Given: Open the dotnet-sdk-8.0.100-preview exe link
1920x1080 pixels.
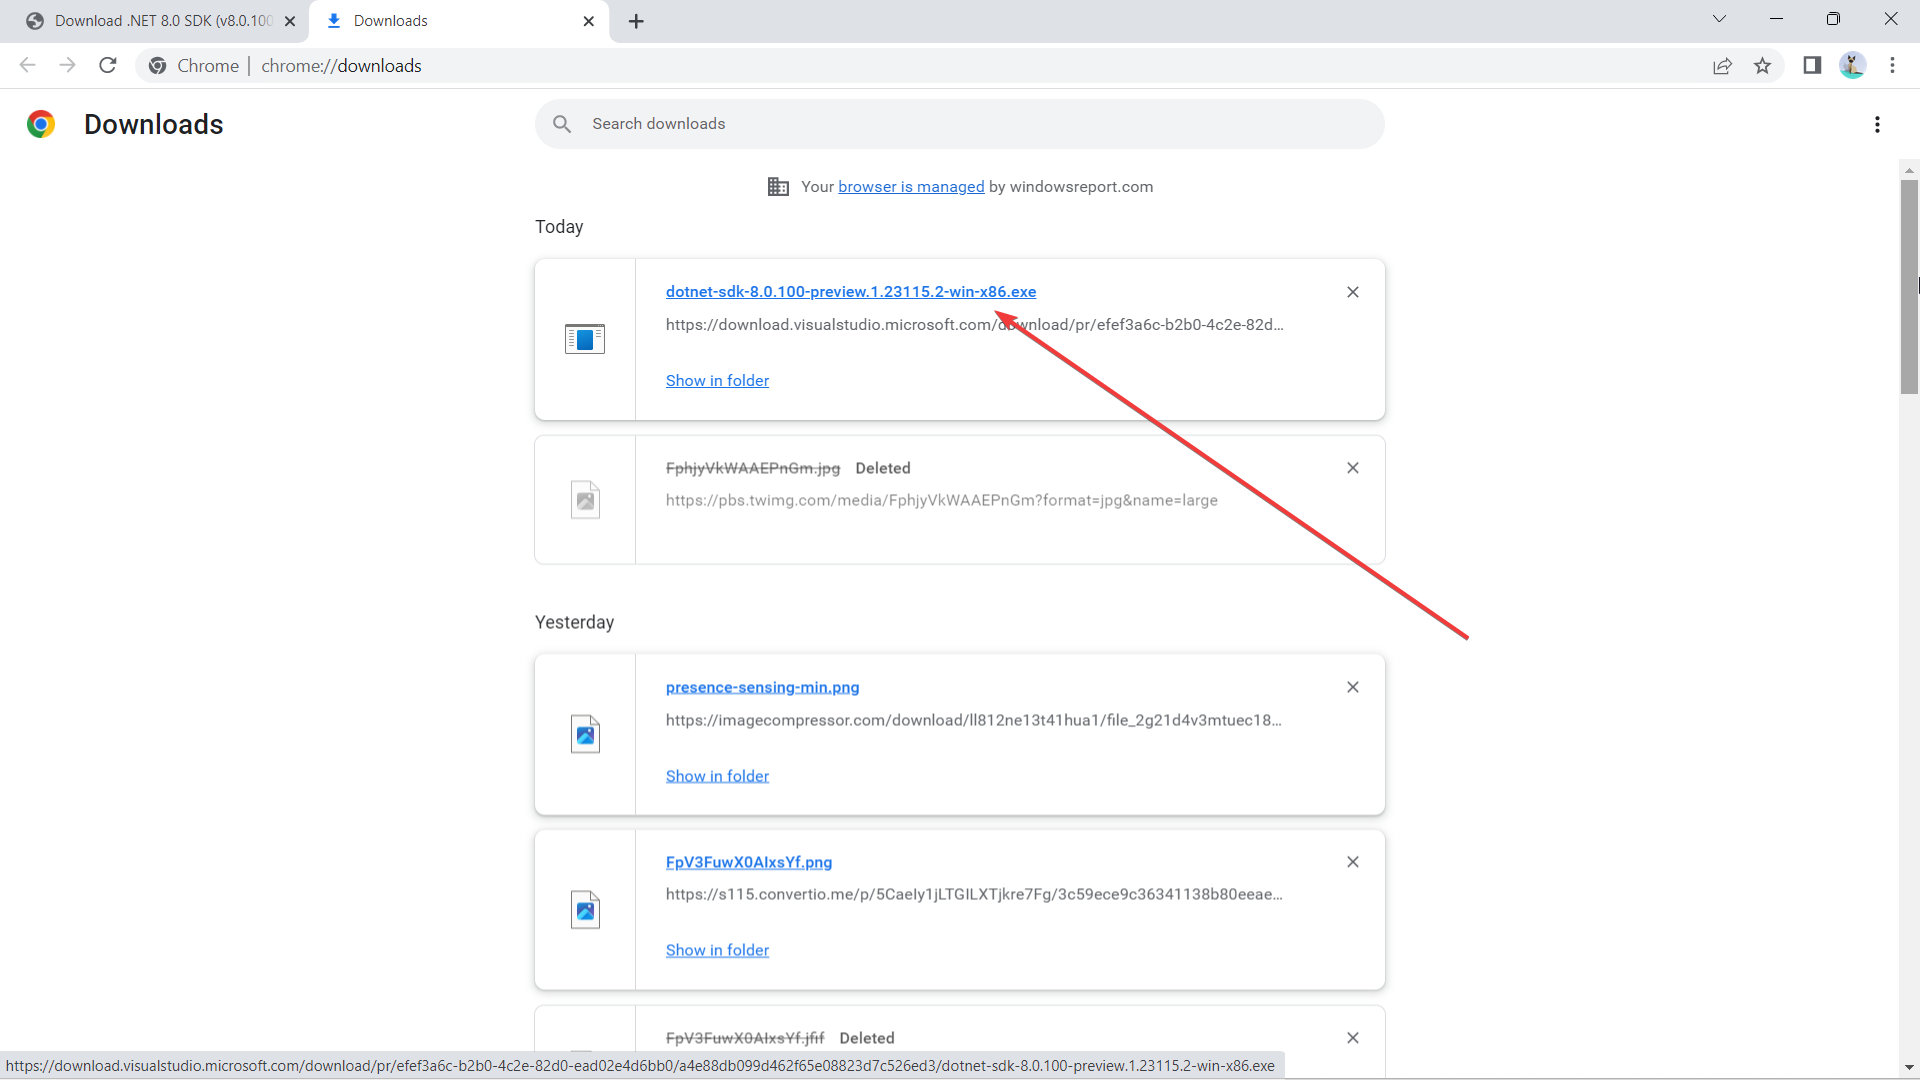Looking at the screenshot, I should click(850, 292).
